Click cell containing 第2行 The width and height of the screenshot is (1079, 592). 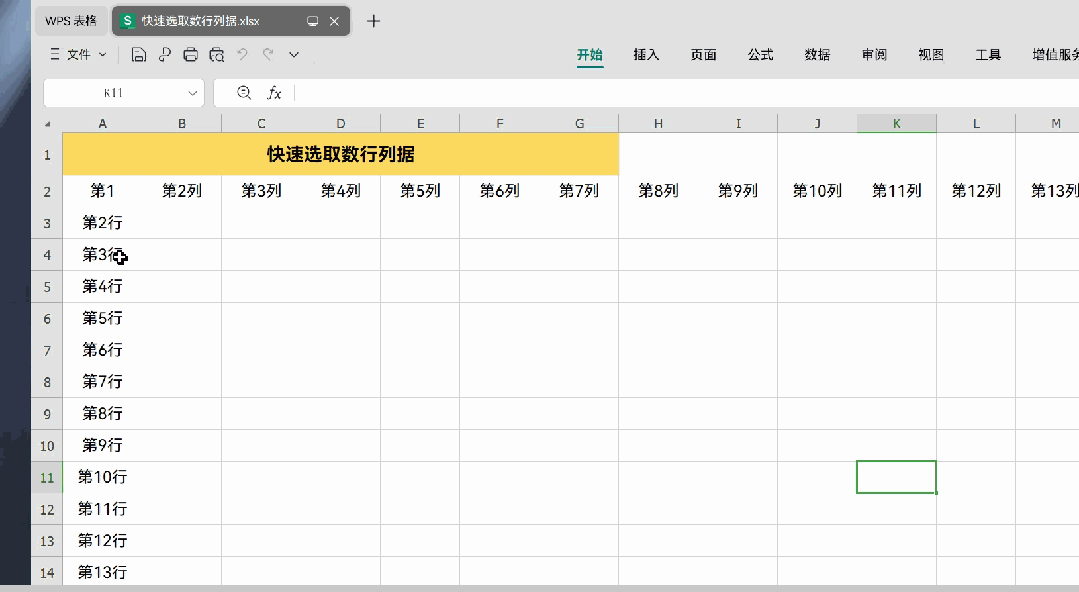point(103,222)
